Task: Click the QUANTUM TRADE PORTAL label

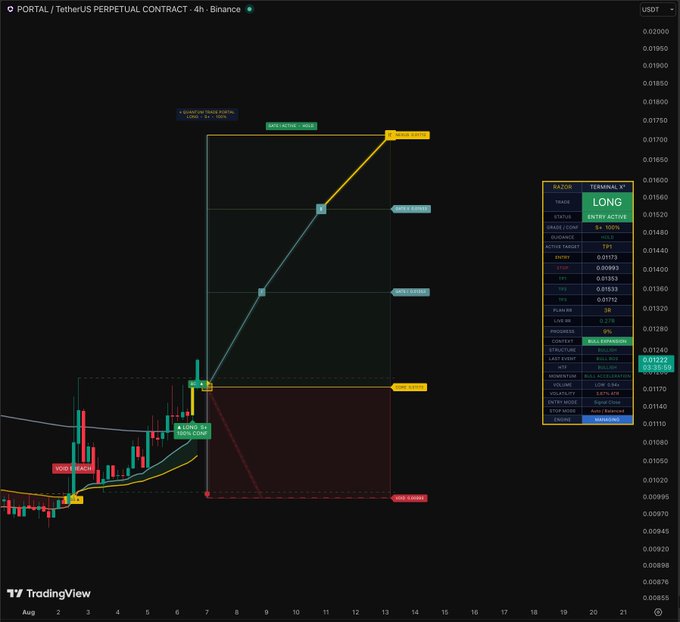Action: point(207,114)
